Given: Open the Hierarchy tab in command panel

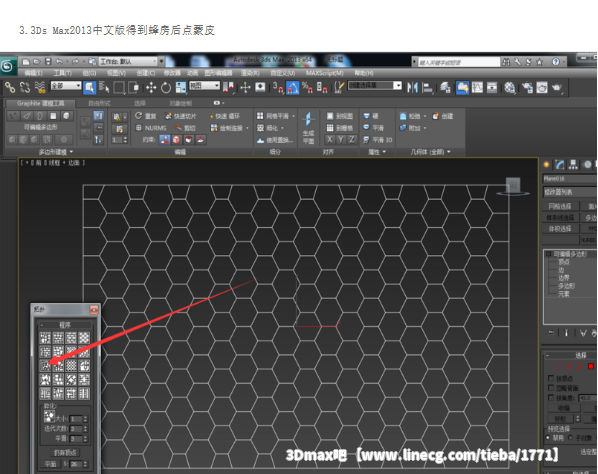Looking at the screenshot, I should (x=573, y=164).
